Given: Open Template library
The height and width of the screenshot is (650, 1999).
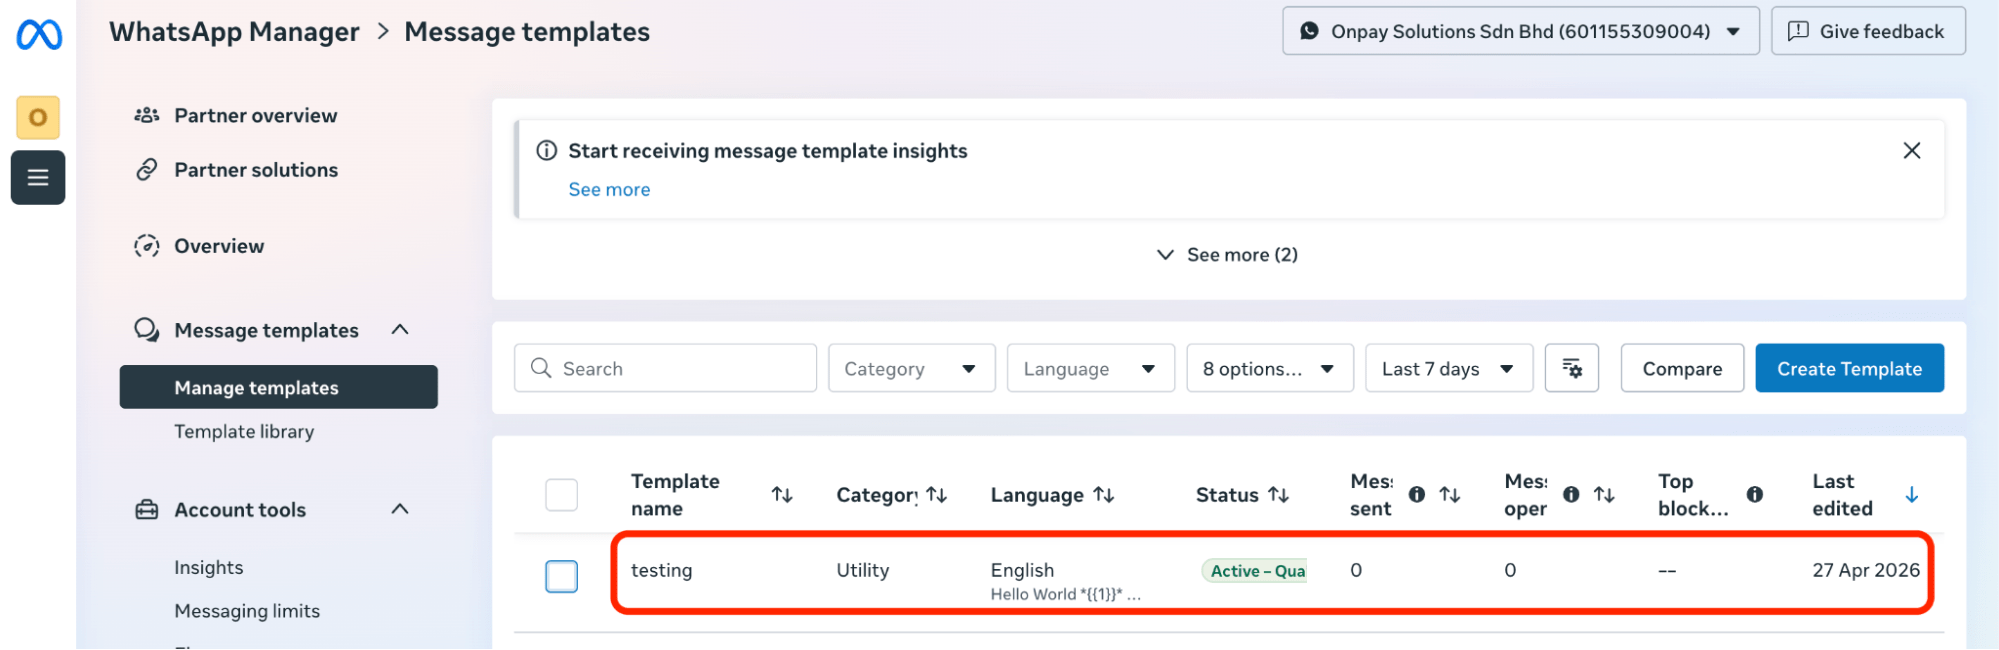Looking at the screenshot, I should click(x=244, y=432).
